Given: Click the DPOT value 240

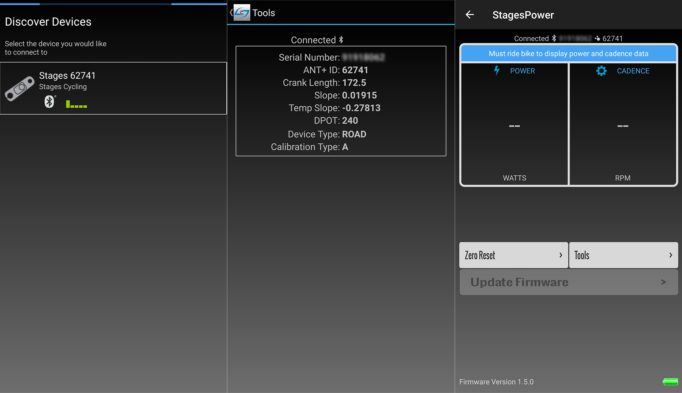Looking at the screenshot, I should tap(350, 120).
